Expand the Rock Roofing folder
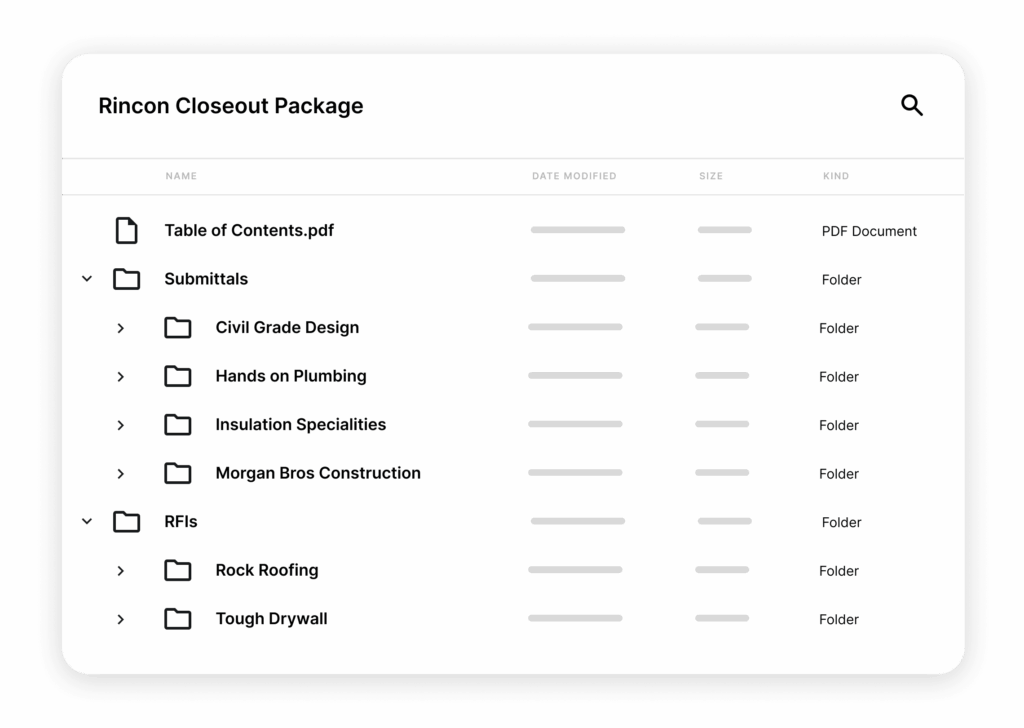The width and height of the screenshot is (1024, 728). click(x=120, y=571)
